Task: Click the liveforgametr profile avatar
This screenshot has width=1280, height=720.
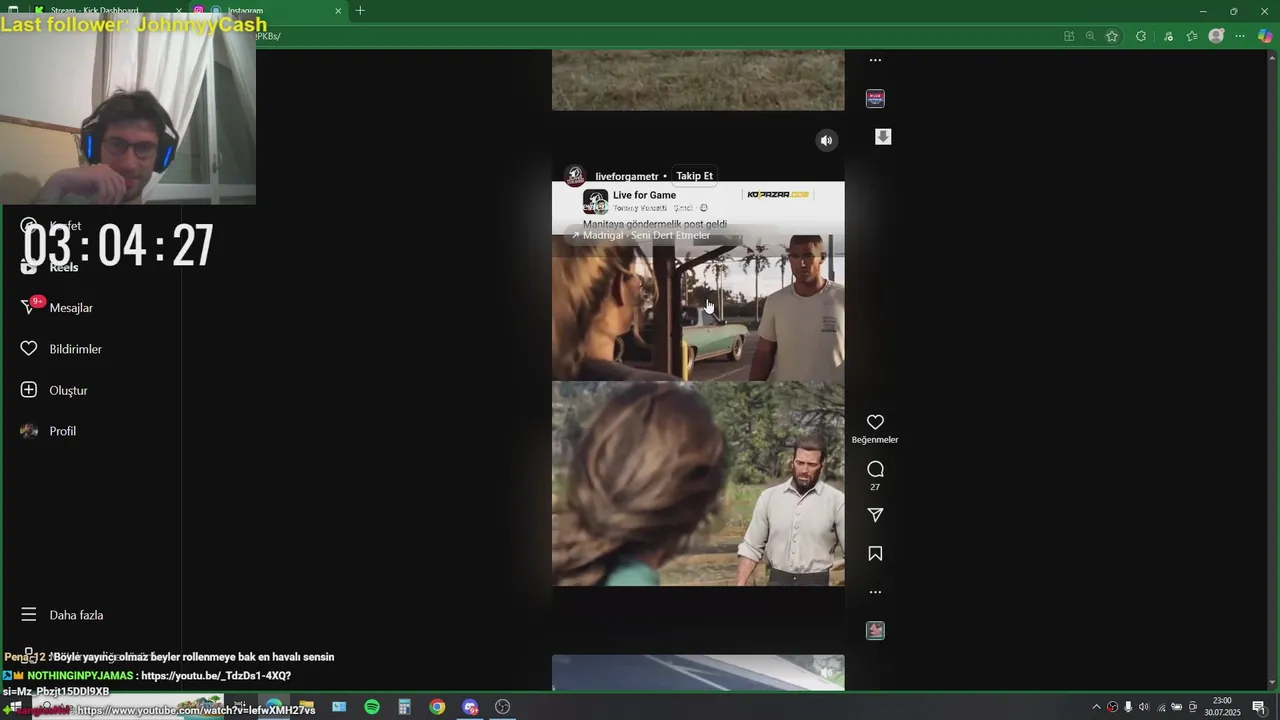Action: click(575, 176)
